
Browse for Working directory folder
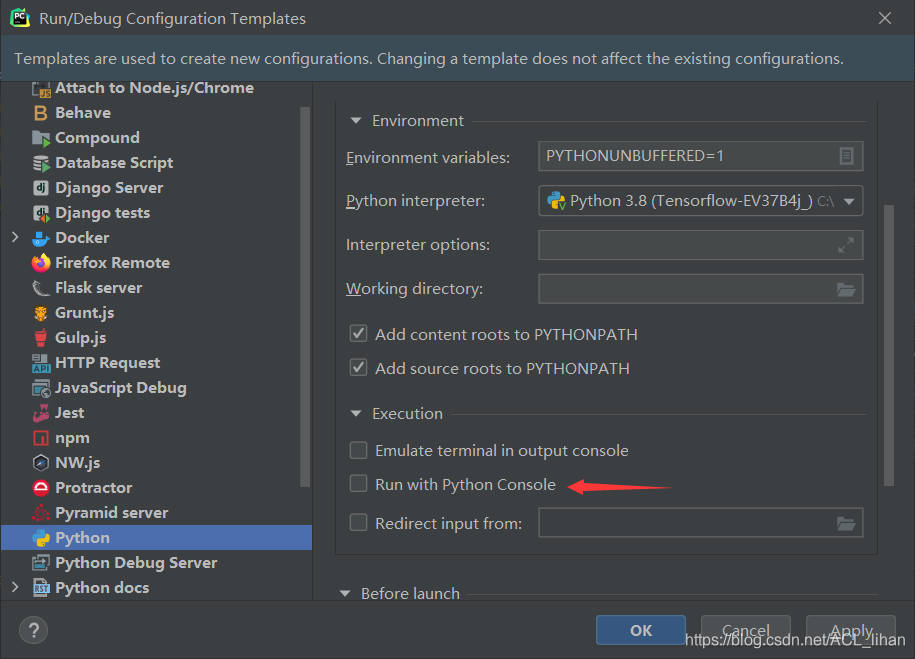click(846, 289)
